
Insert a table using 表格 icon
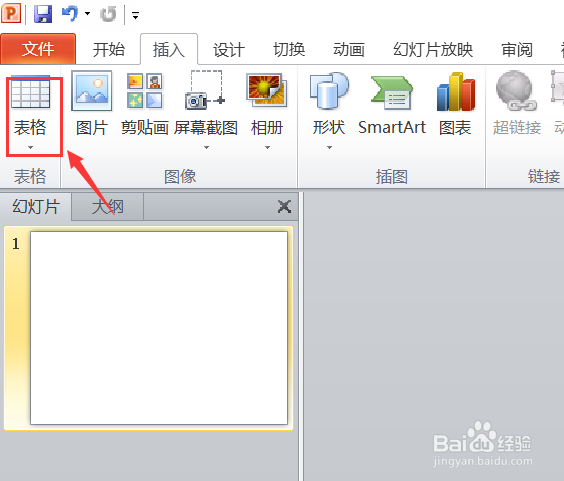point(31,92)
